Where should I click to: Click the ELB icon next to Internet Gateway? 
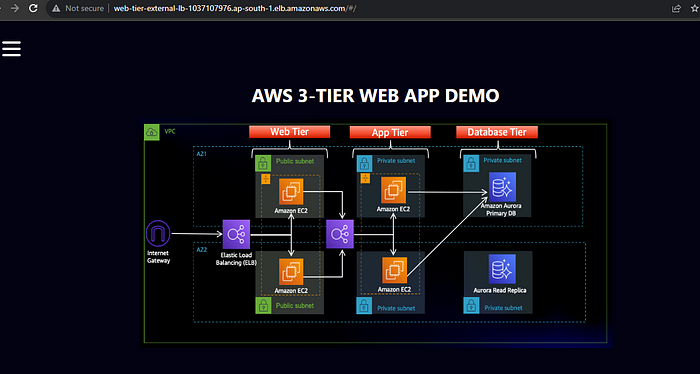[236, 234]
